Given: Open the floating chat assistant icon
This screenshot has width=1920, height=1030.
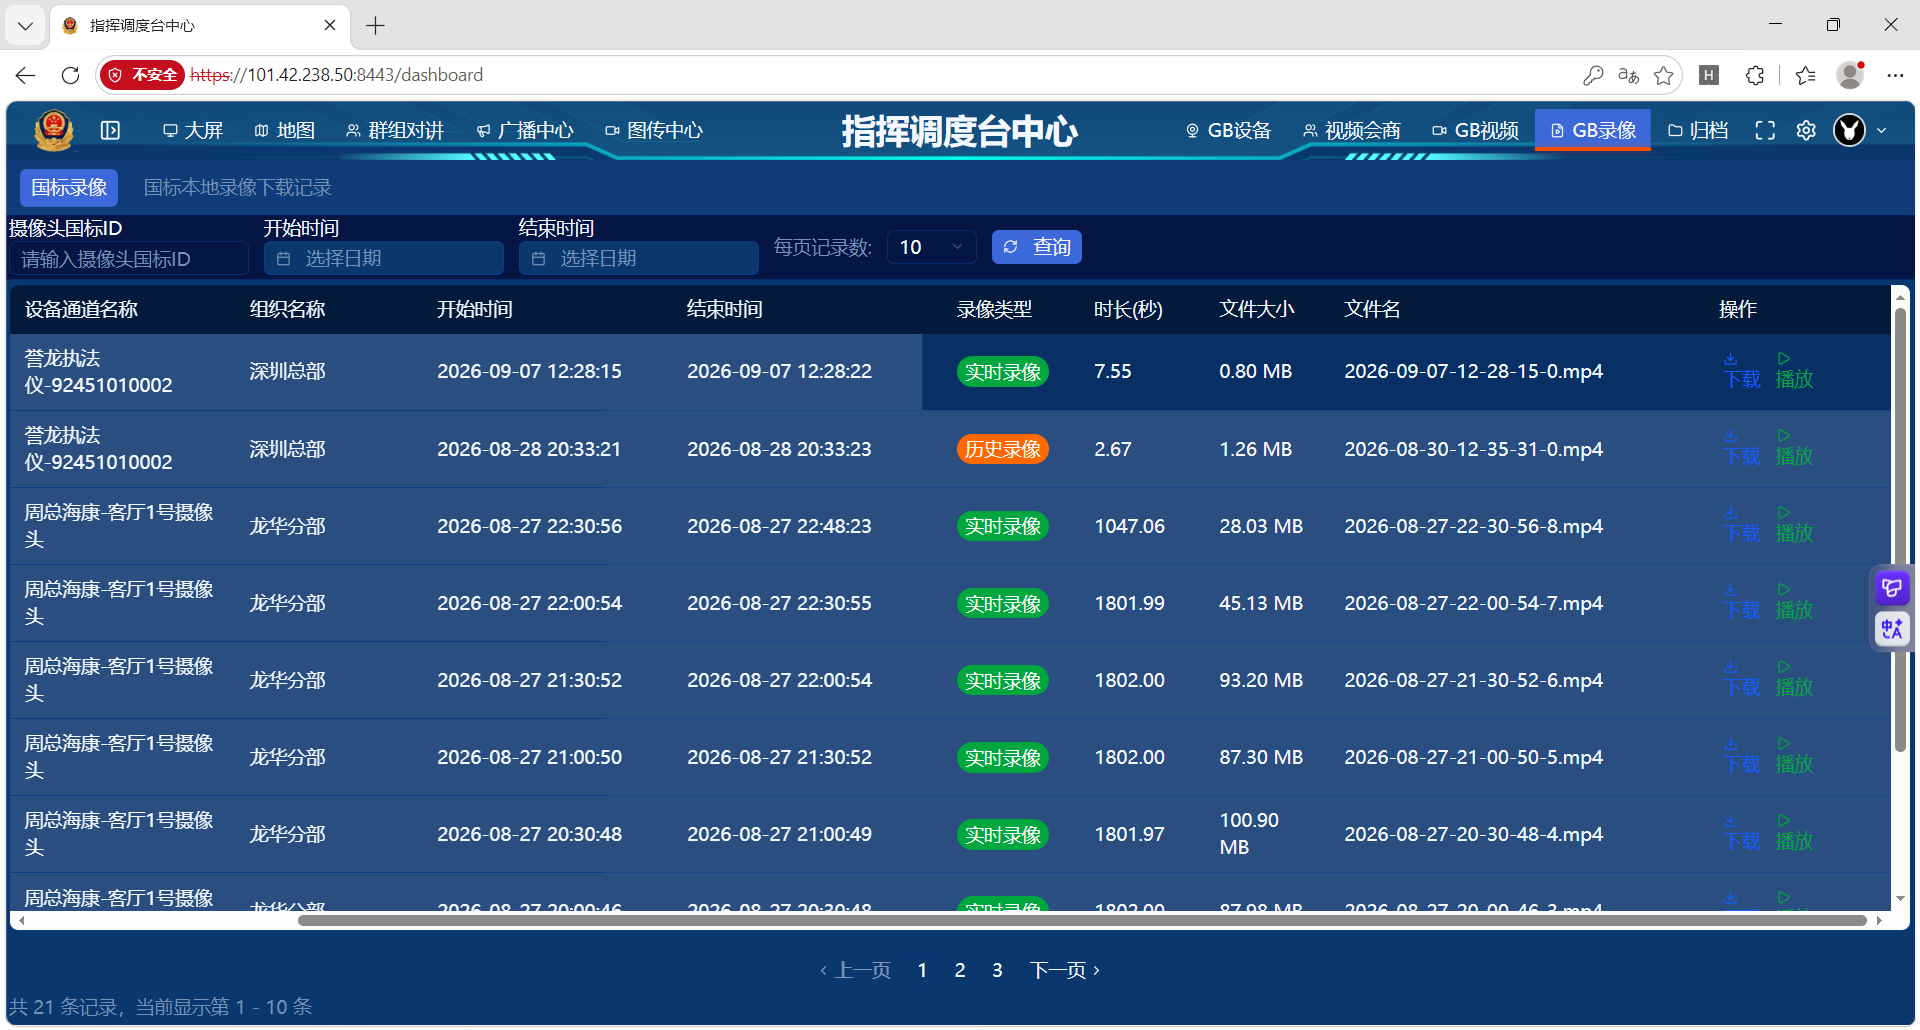Looking at the screenshot, I should (1892, 588).
